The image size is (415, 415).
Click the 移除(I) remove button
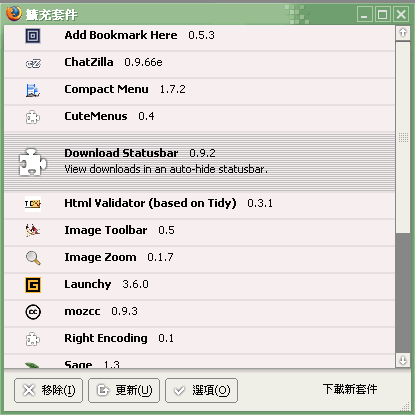pos(48,390)
